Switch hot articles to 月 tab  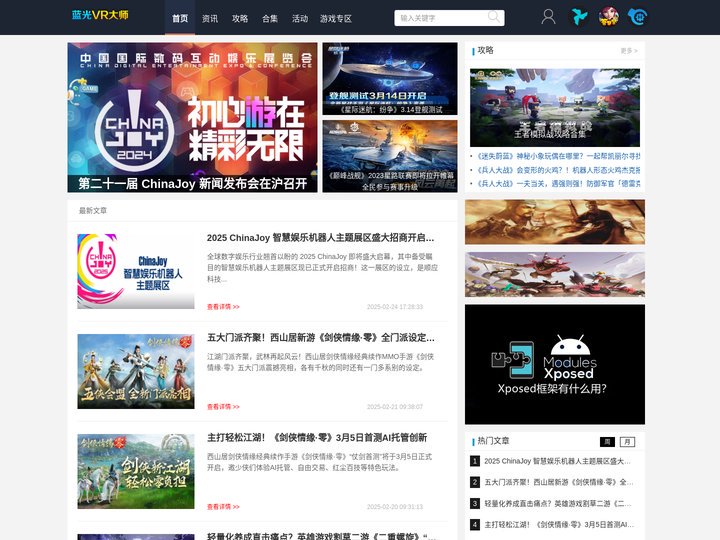pyautogui.click(x=627, y=442)
